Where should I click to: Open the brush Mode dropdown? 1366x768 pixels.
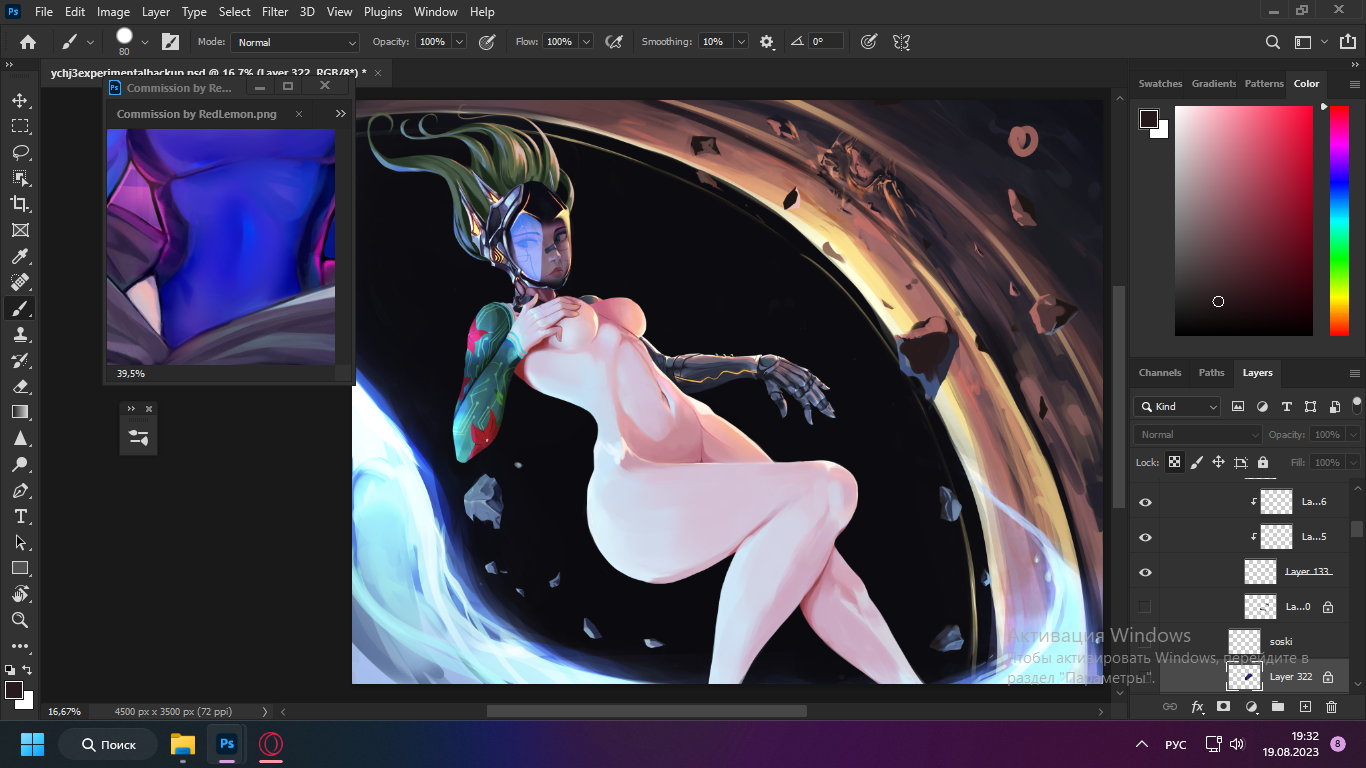(x=295, y=42)
